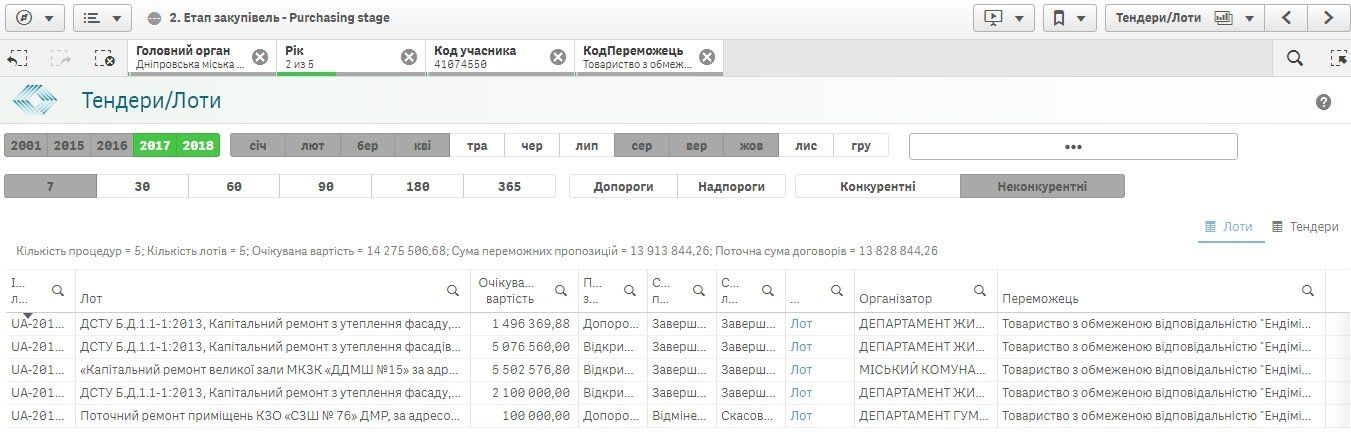1351x446 pixels.
Task: Remove the Рік selection
Action: (x=409, y=57)
